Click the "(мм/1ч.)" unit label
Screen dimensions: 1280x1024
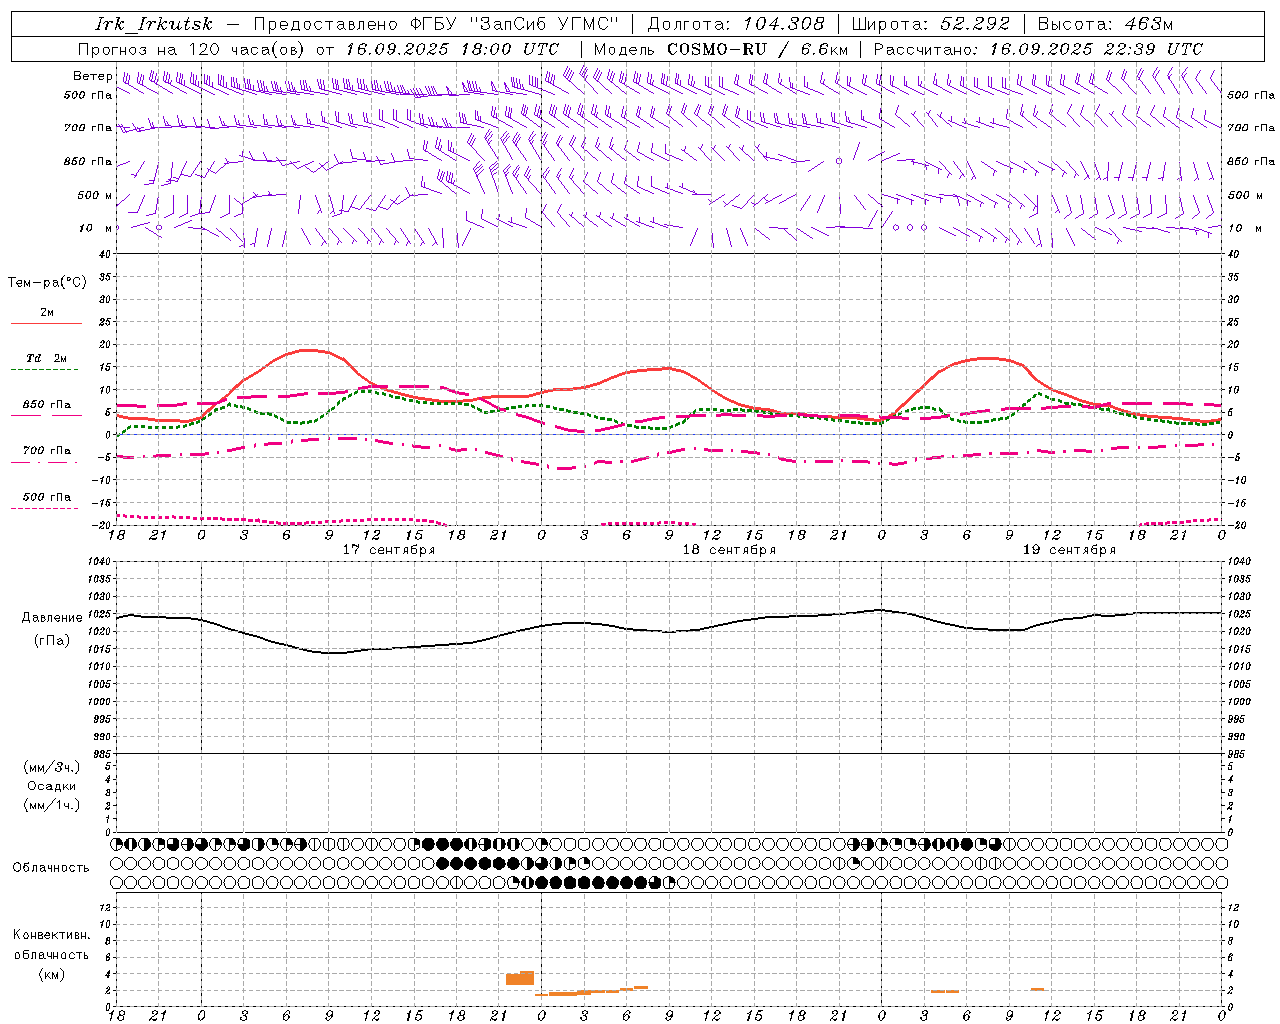tap(52, 805)
